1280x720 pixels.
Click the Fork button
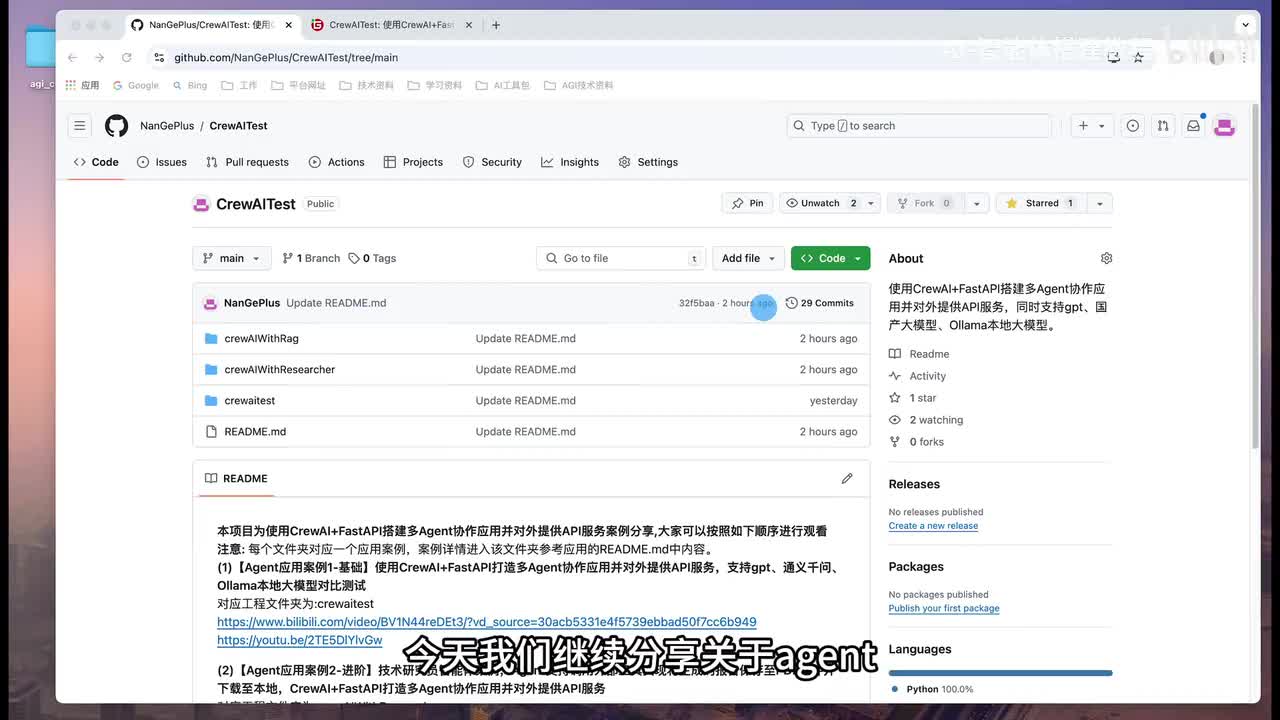(x=927, y=203)
